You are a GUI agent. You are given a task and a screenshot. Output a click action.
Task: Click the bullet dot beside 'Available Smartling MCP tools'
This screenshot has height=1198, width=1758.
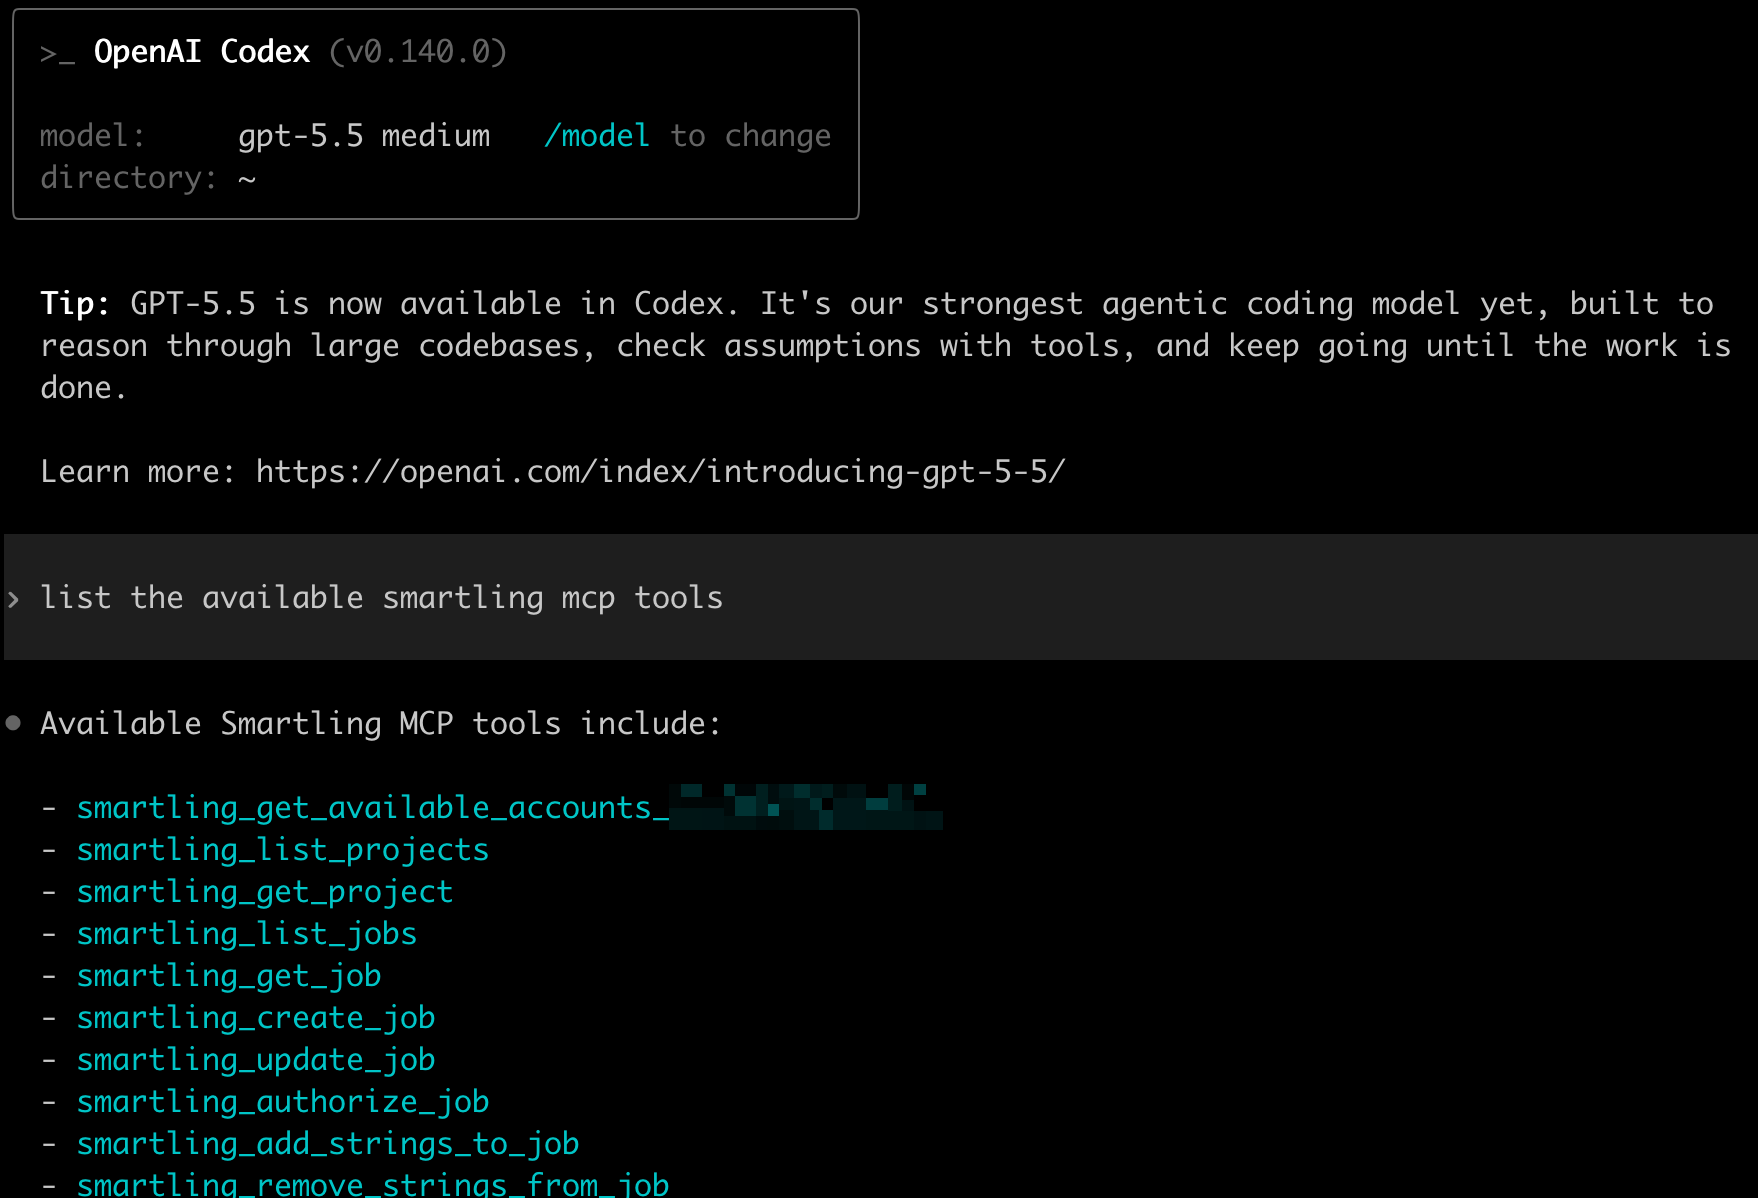13,723
